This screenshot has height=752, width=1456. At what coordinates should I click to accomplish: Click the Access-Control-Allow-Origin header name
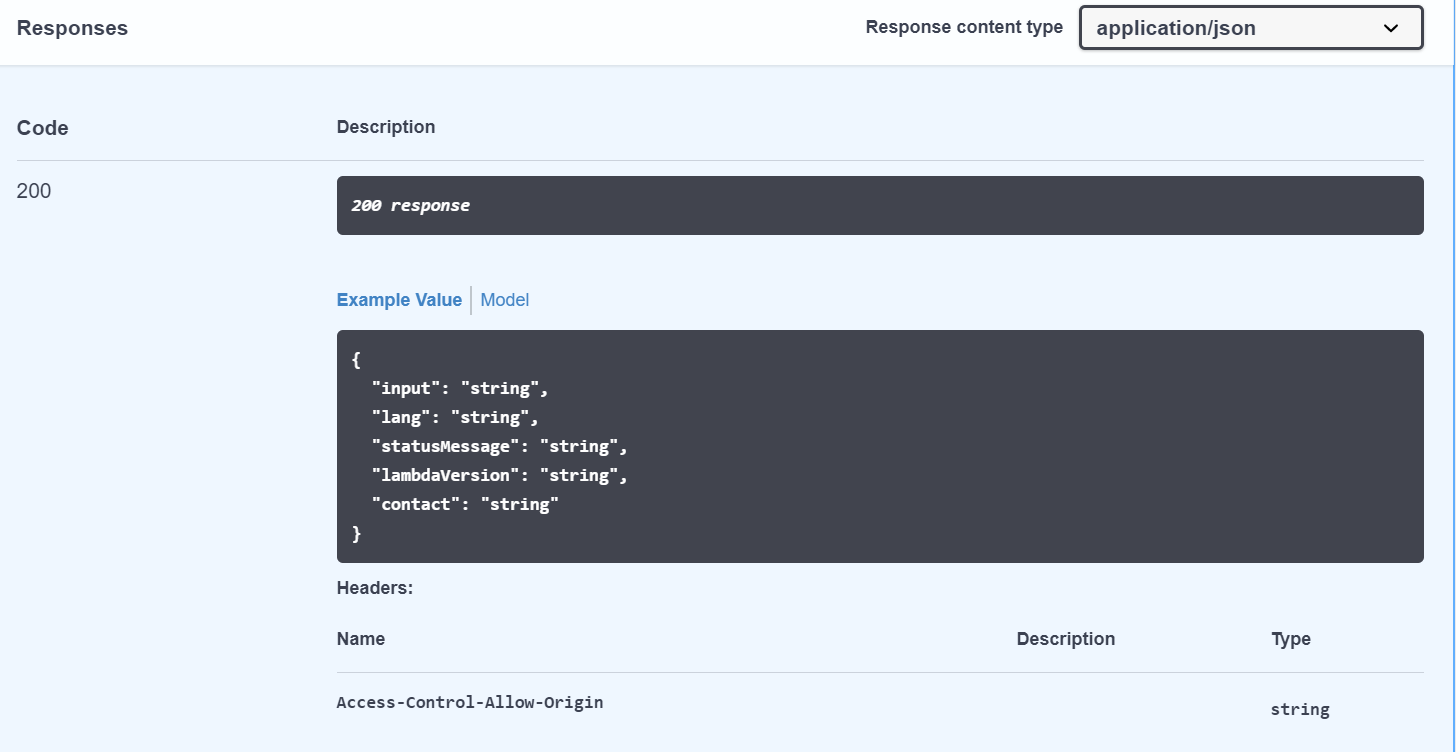(470, 702)
